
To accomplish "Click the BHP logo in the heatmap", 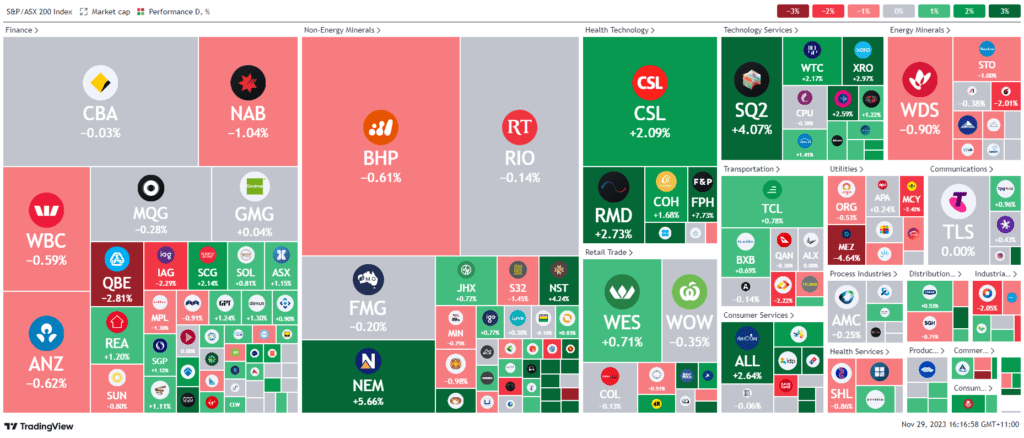I will point(380,126).
